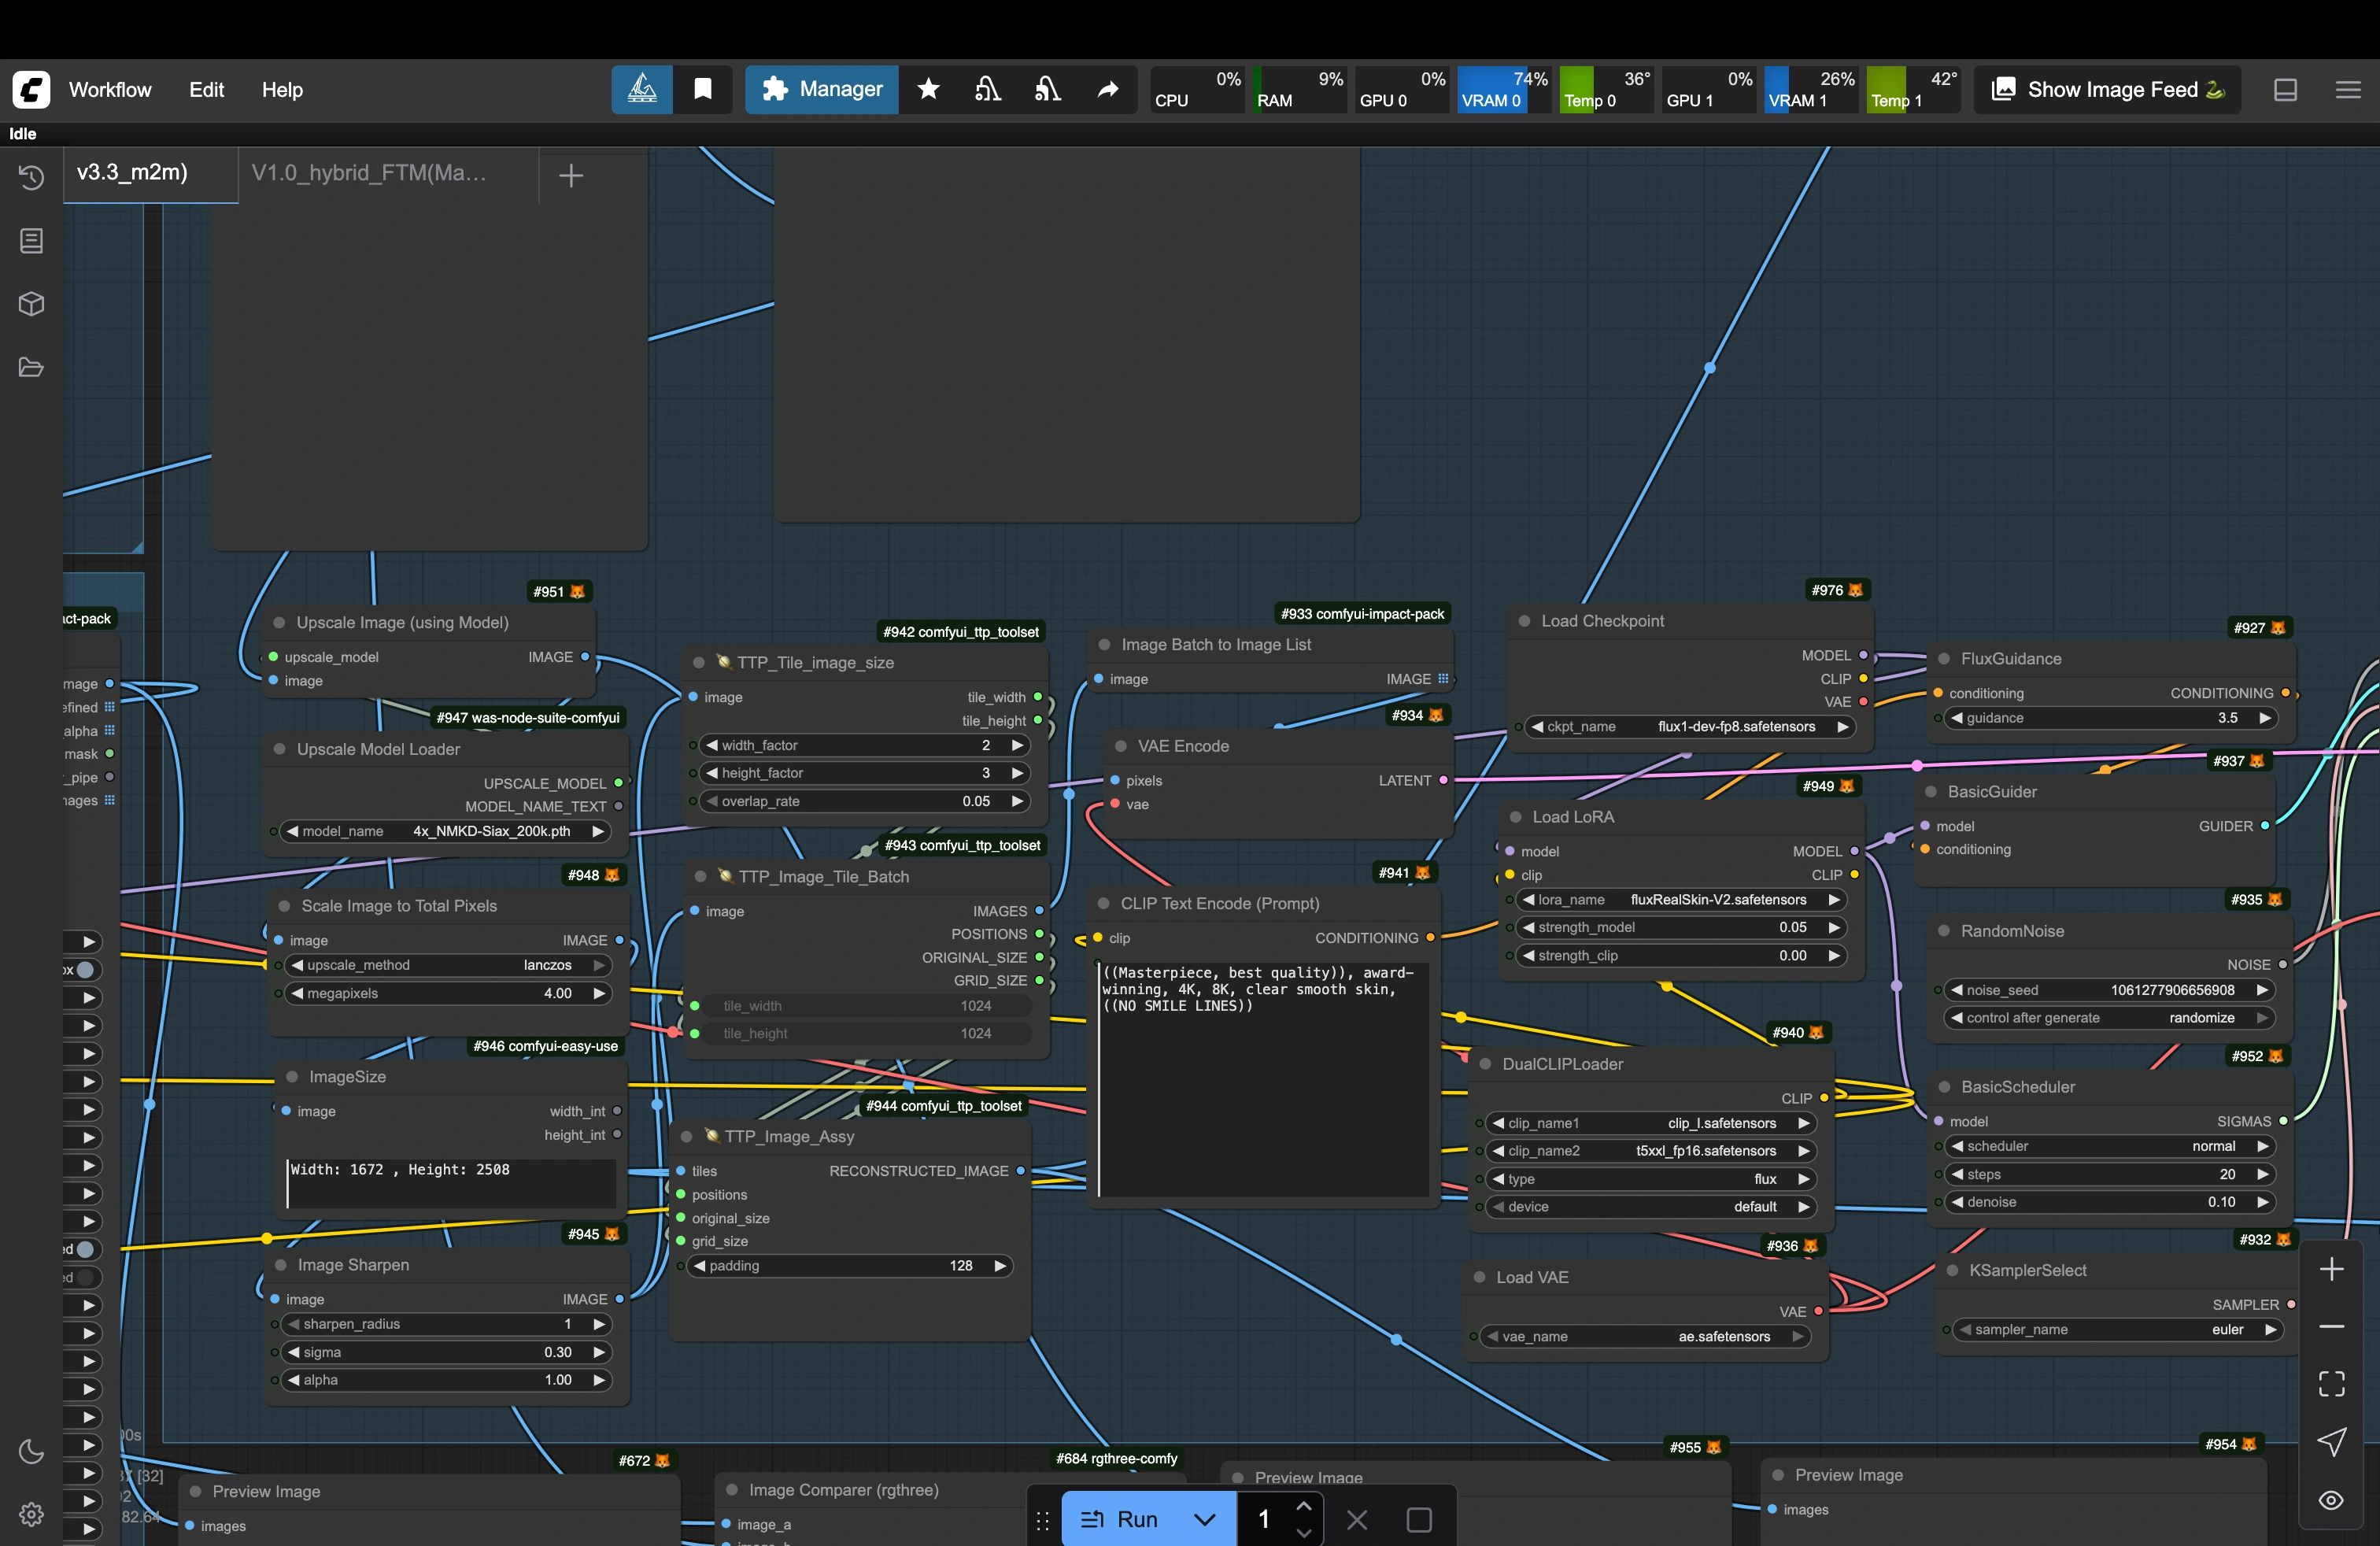Open the Workflow menu
The height and width of the screenshot is (1546, 2380).
(110, 89)
